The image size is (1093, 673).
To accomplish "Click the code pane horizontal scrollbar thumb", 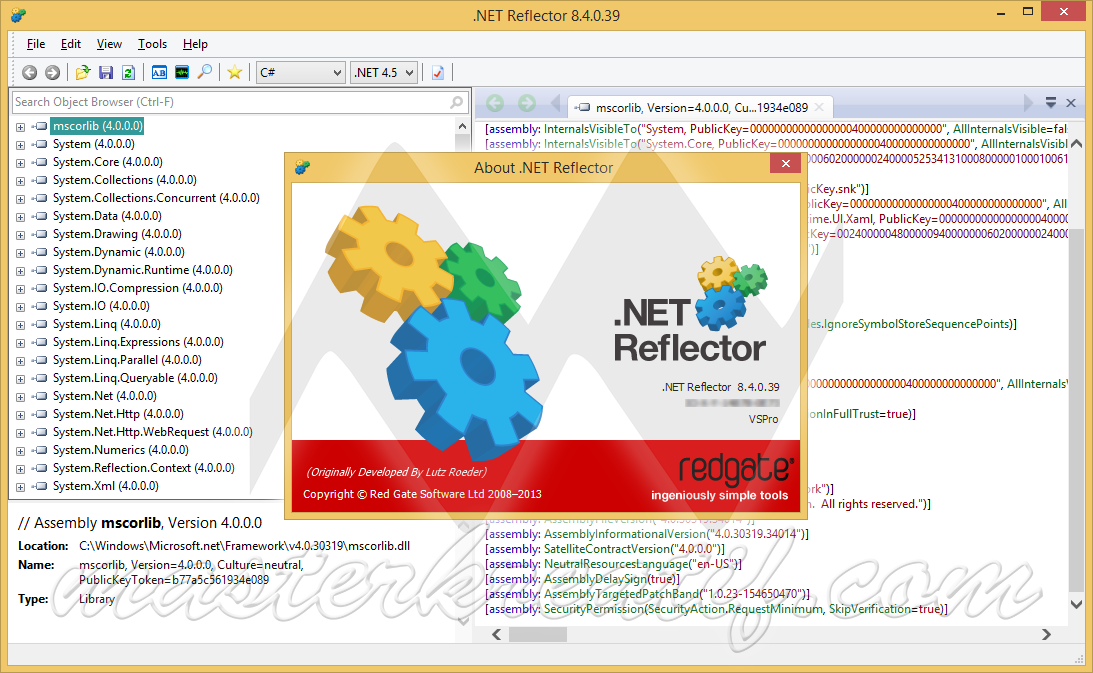I will [537, 635].
